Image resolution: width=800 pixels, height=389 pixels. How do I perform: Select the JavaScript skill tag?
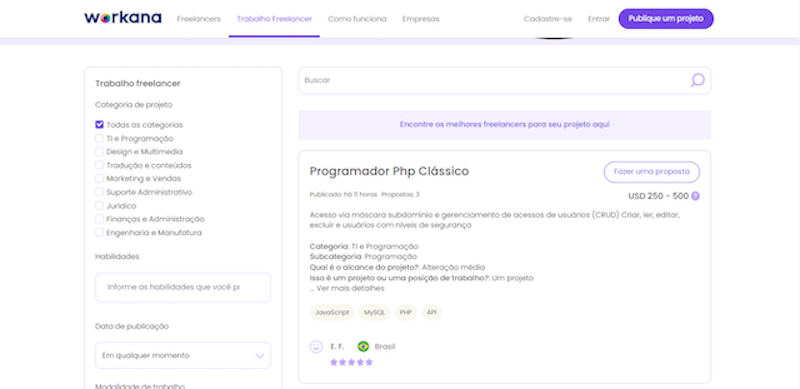coord(332,312)
